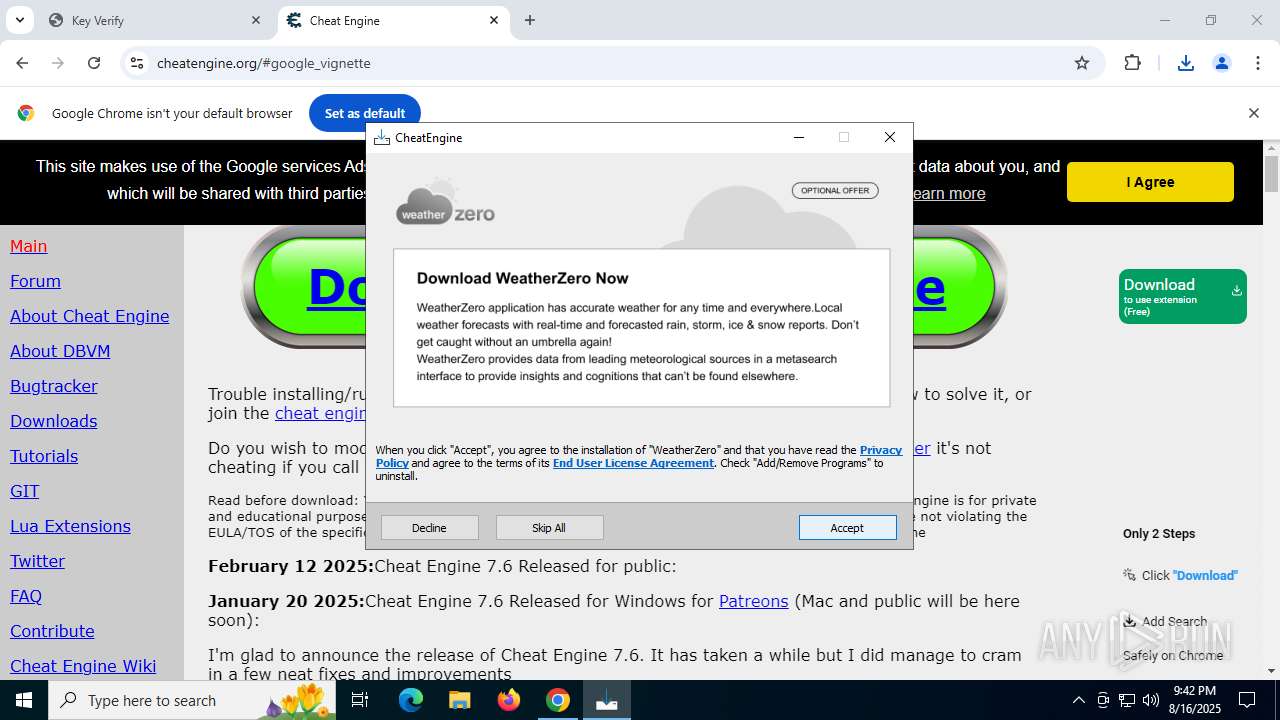Click the "Download" link in ad steps

[x=1205, y=575]
